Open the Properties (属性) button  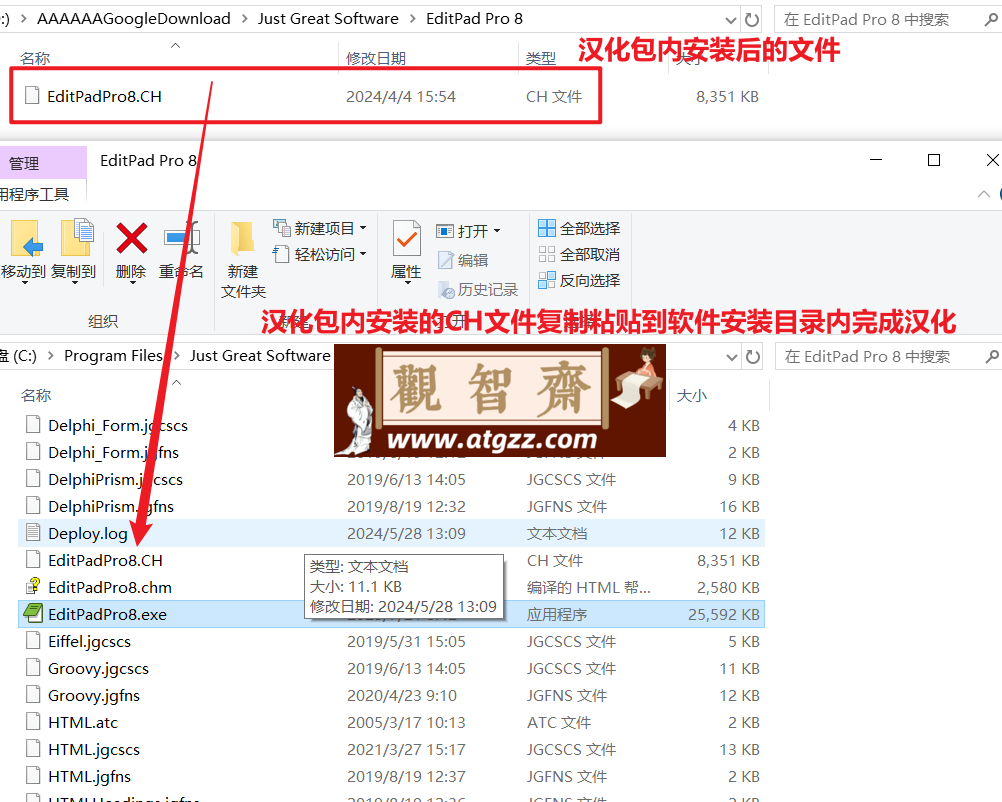406,251
